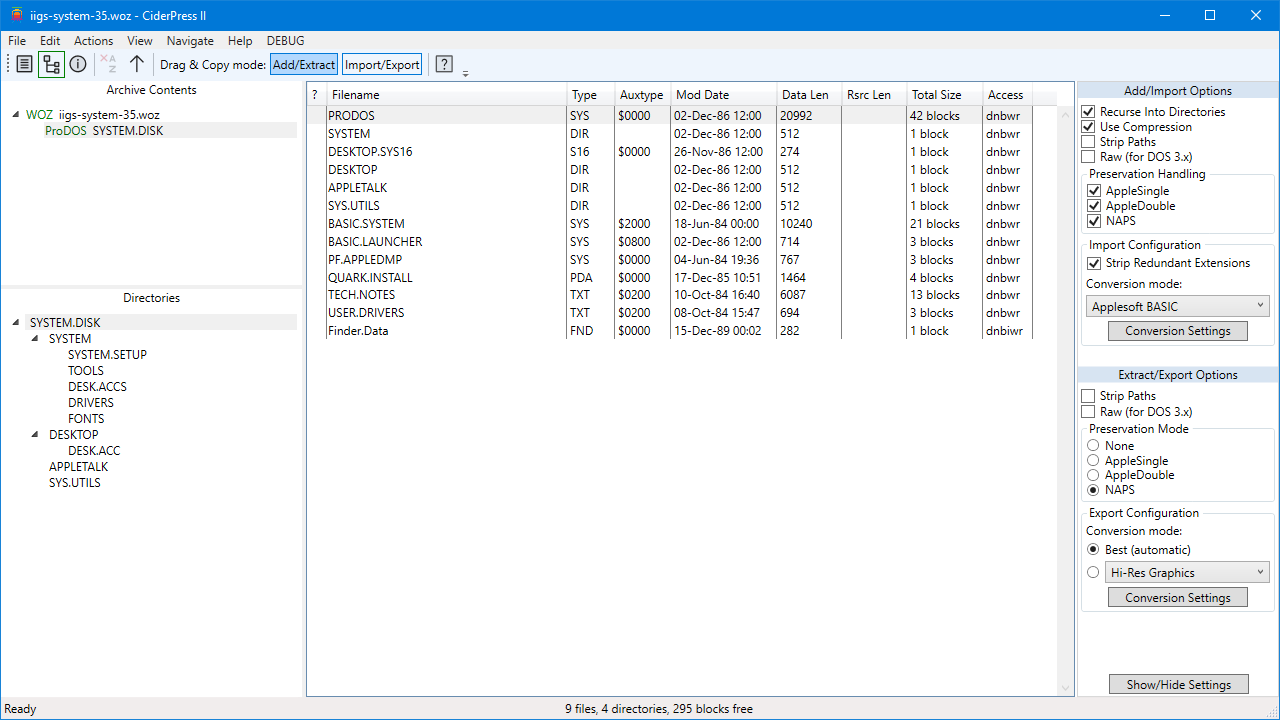1280x720 pixels.
Task: Open export Conversion Settings button
Action: coord(1178,597)
